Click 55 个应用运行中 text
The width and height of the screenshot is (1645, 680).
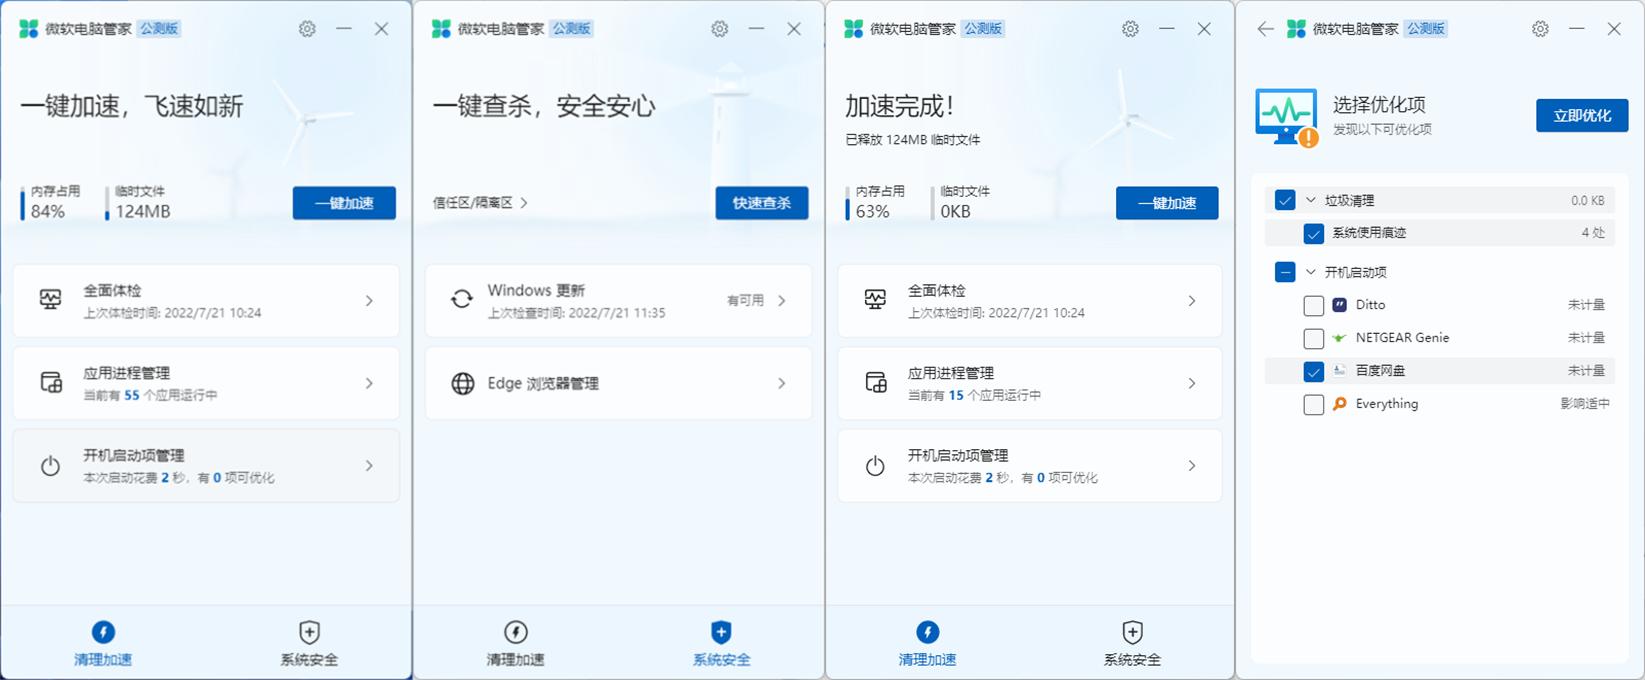click(x=150, y=395)
